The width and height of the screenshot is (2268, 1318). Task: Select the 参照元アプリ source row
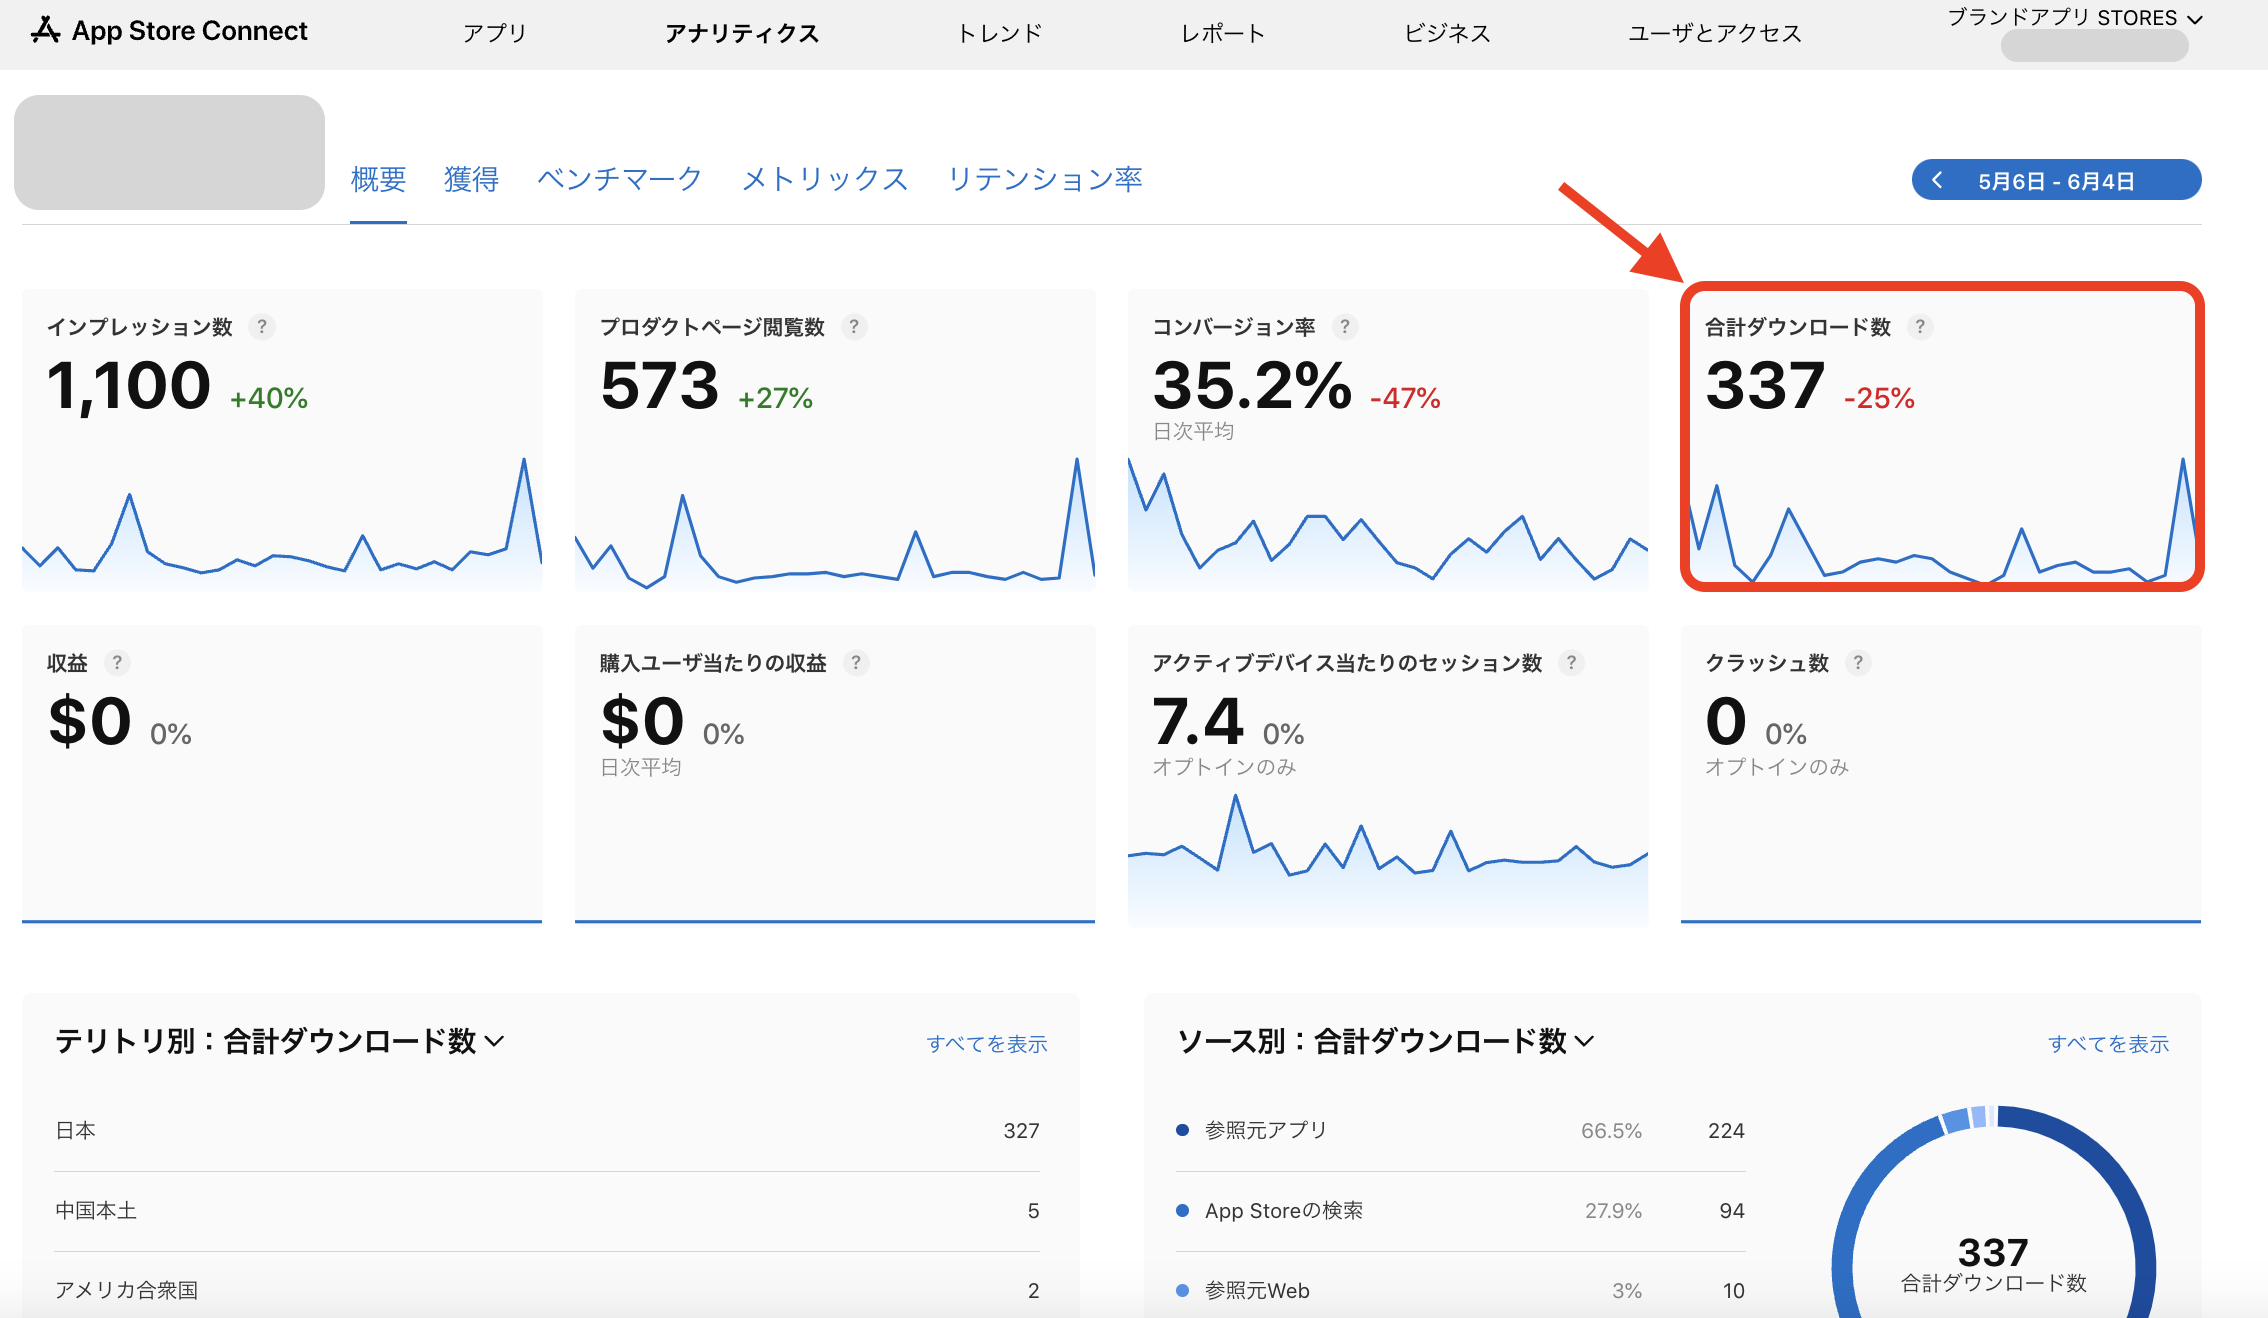[x=1461, y=1131]
